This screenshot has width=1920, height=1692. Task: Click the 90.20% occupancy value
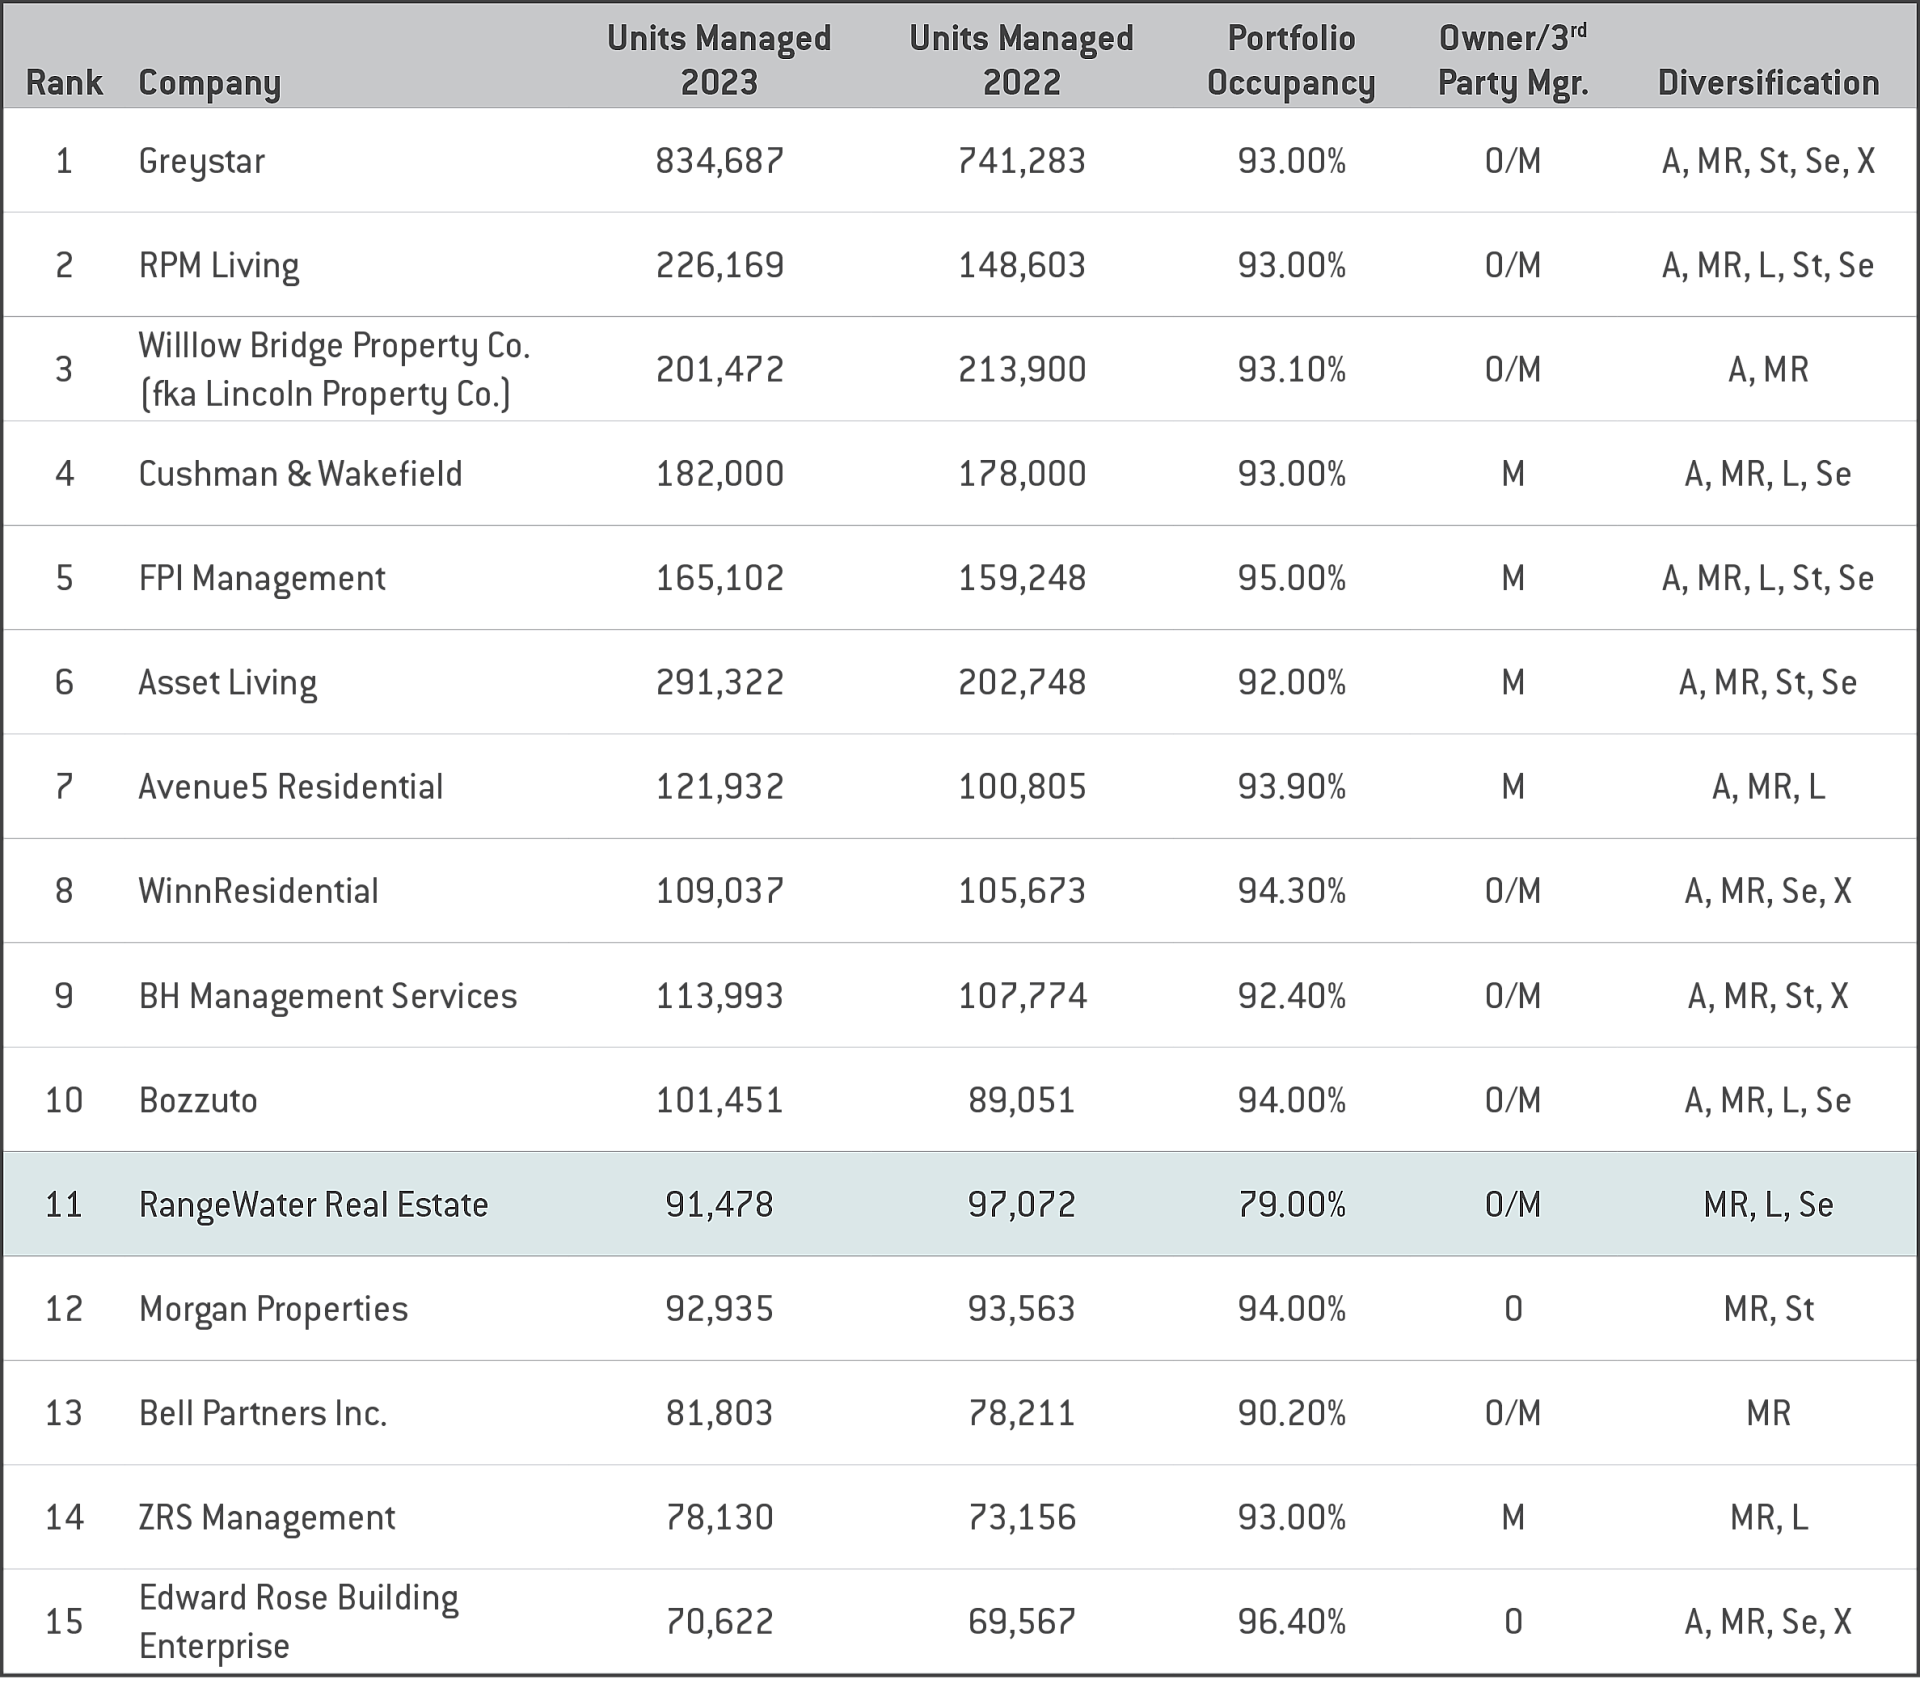coord(1291,1413)
